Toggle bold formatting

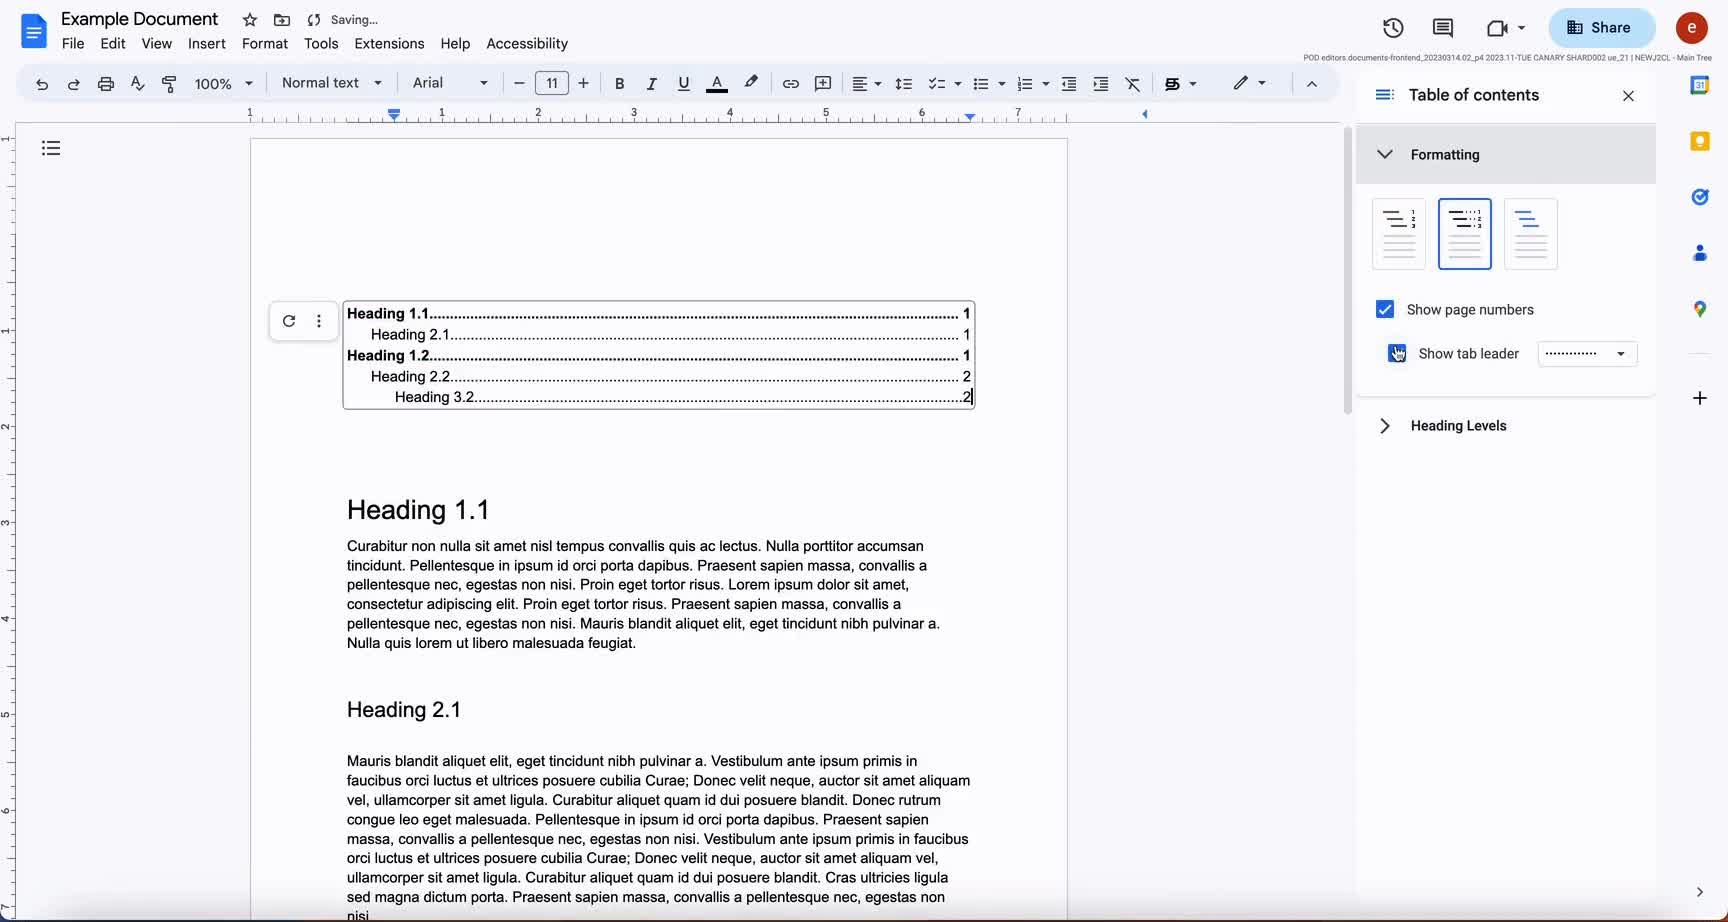(619, 84)
